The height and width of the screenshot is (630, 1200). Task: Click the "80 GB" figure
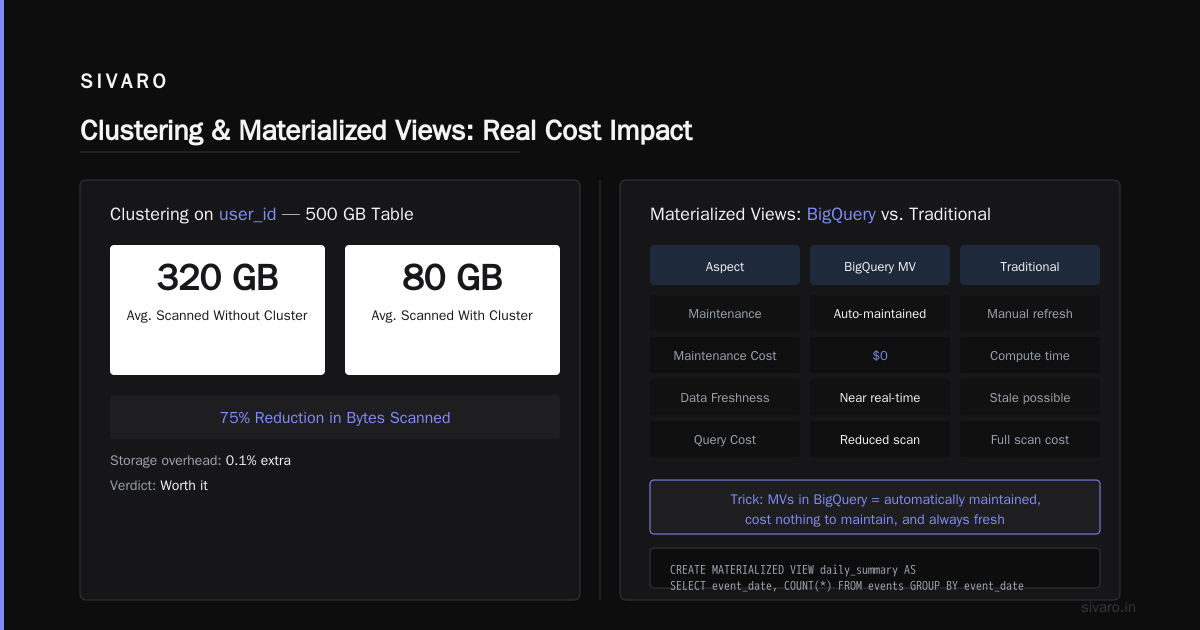(452, 277)
